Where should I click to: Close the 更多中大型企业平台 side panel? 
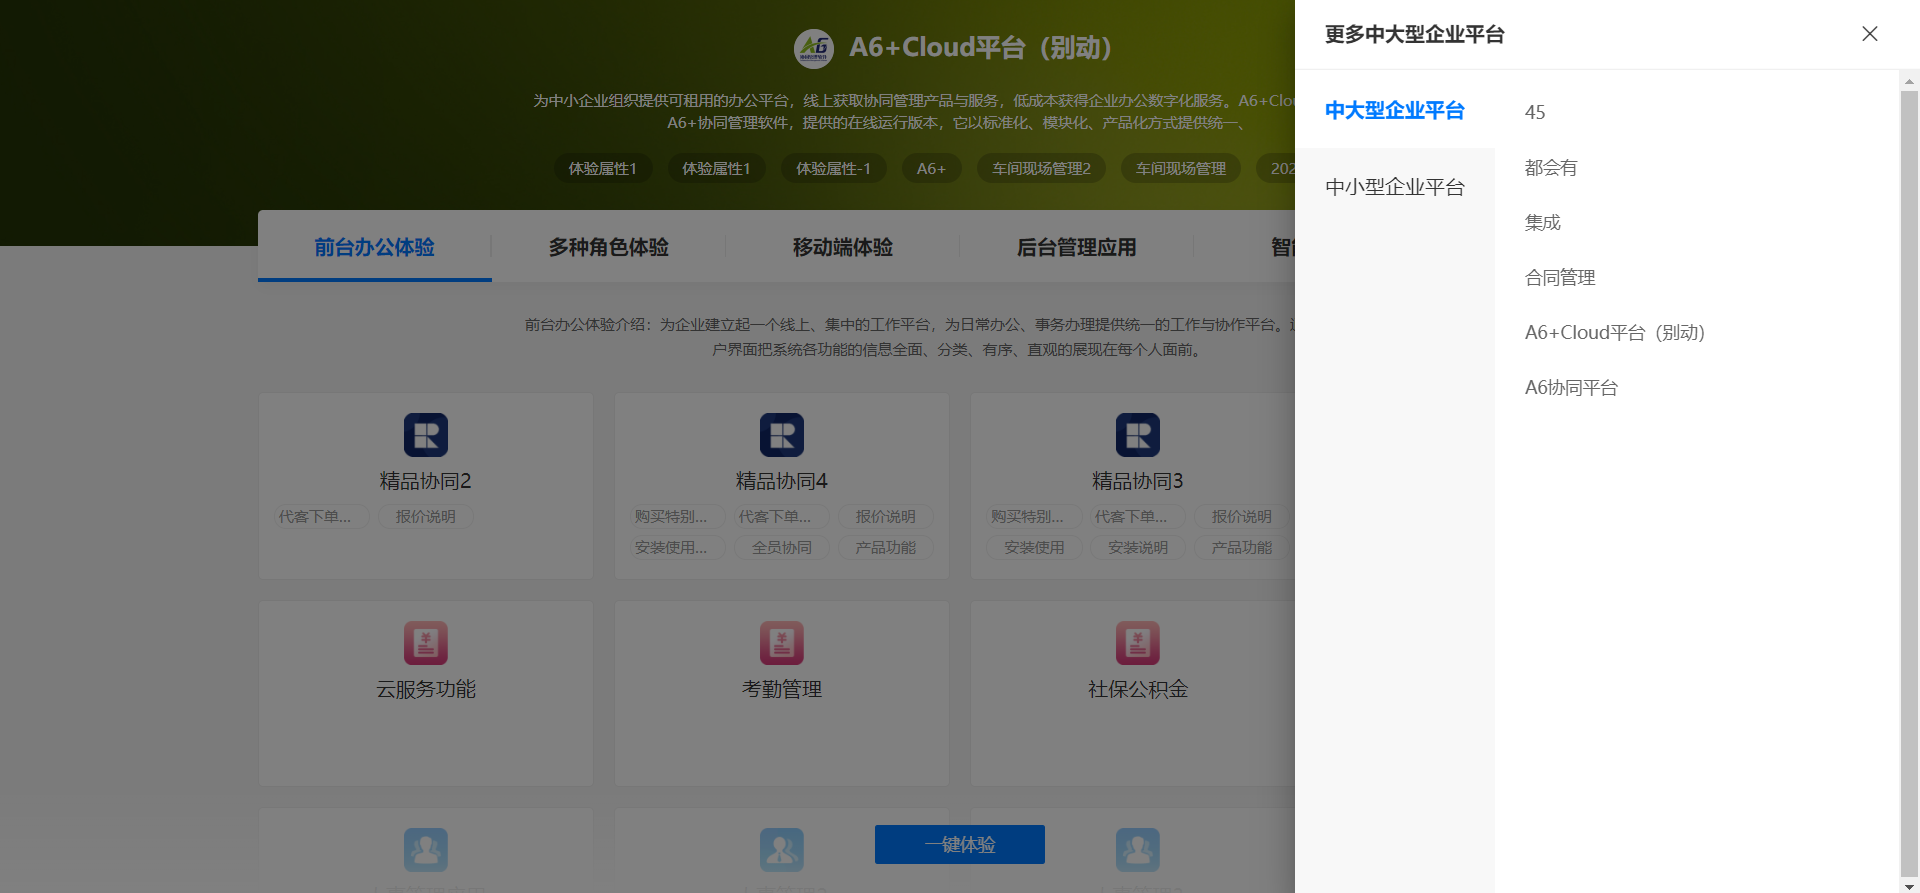[x=1869, y=34]
